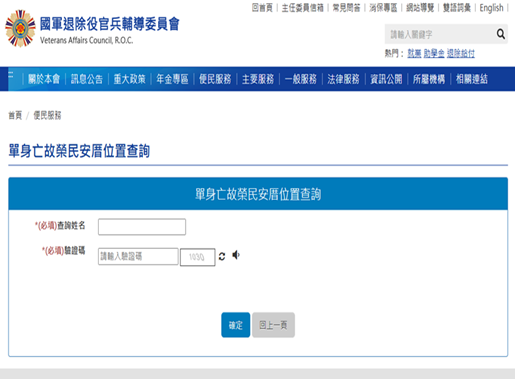Viewport: 515px width, 379px height.
Task: Click the hot keyword 就業
Action: 414,53
